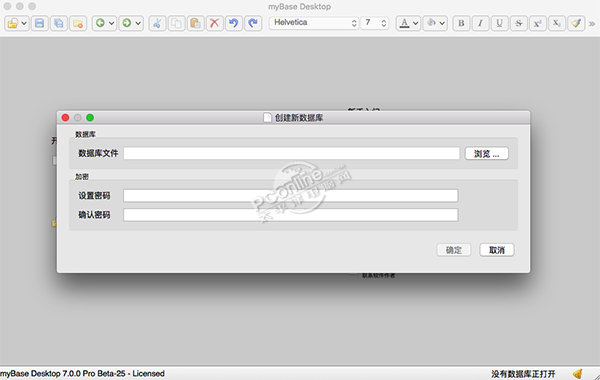Click the myBase Desktop 7.0.0 Pro status text
Image resolution: width=600 pixels, height=380 pixels.
pos(82,373)
